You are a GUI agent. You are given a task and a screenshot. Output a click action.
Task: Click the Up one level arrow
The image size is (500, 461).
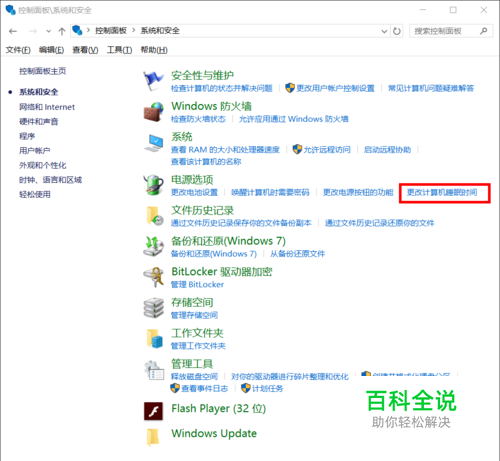(62, 31)
